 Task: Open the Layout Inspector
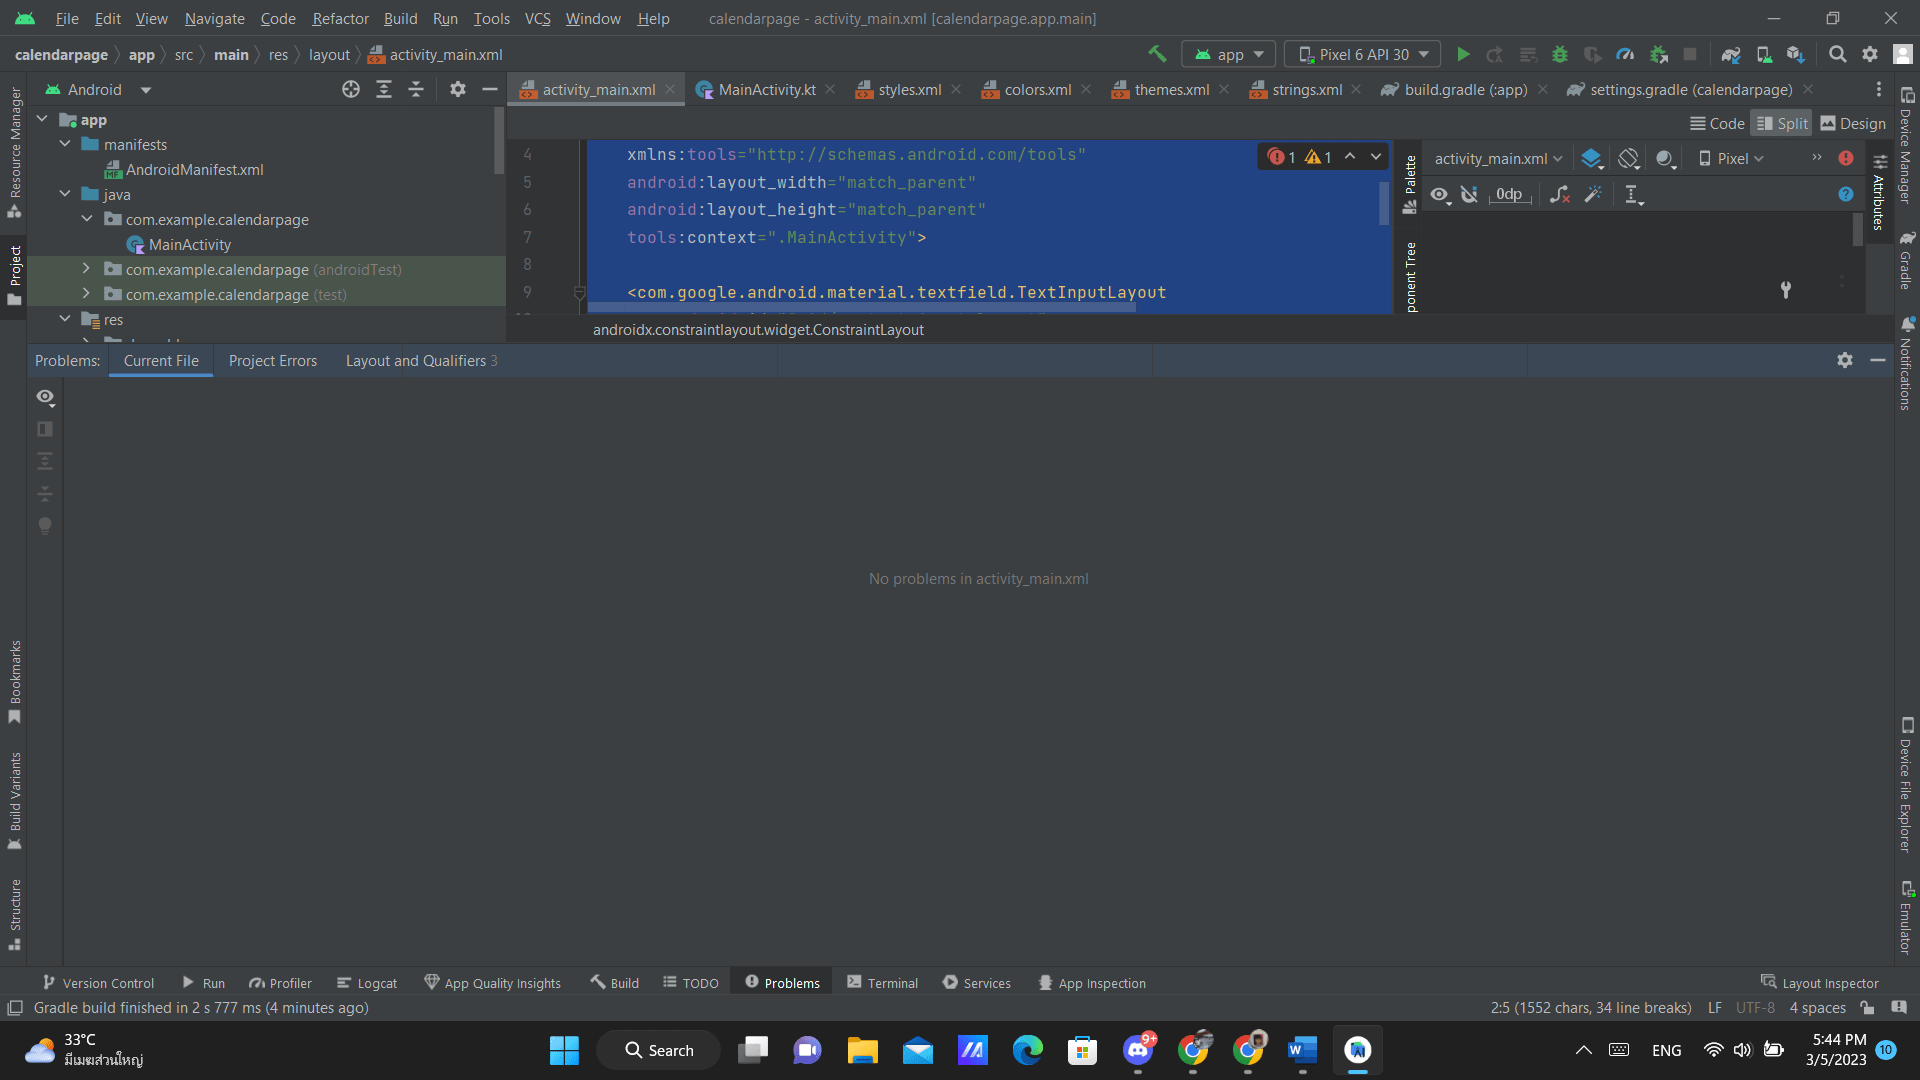tap(1820, 983)
